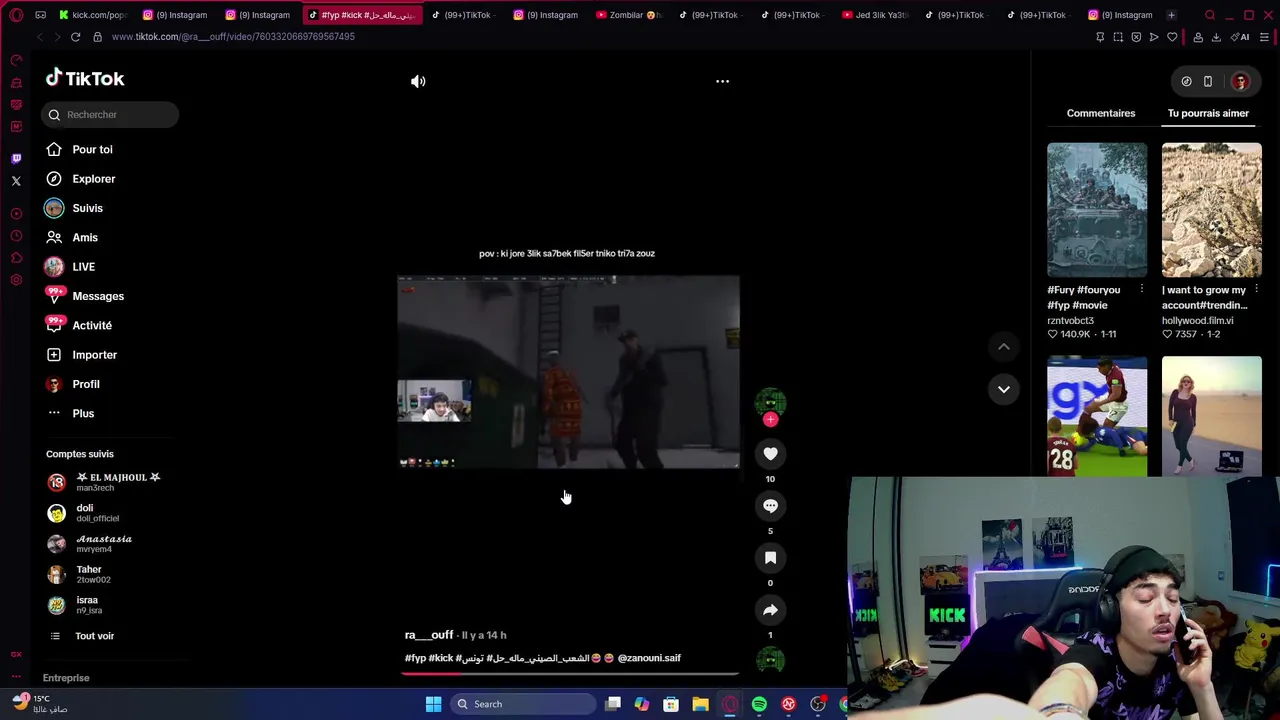Open Suivis feed

click(x=87, y=208)
